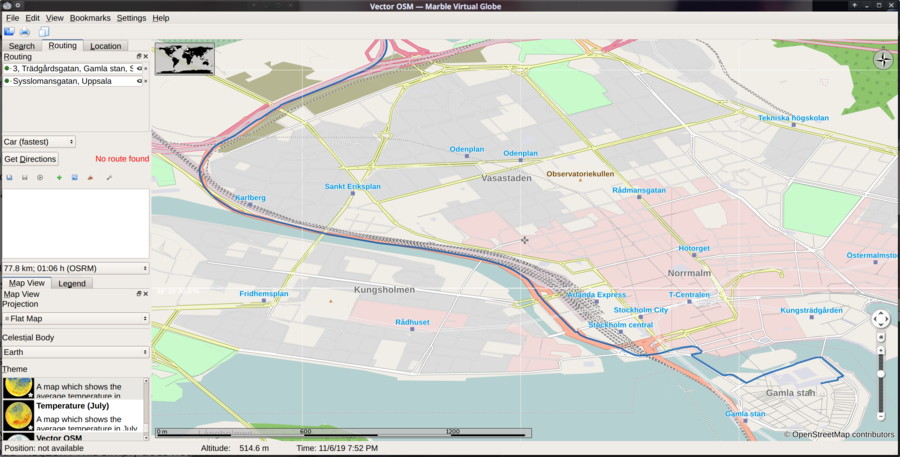Click the green plus add destination icon
900x457 pixels.
click(x=59, y=177)
